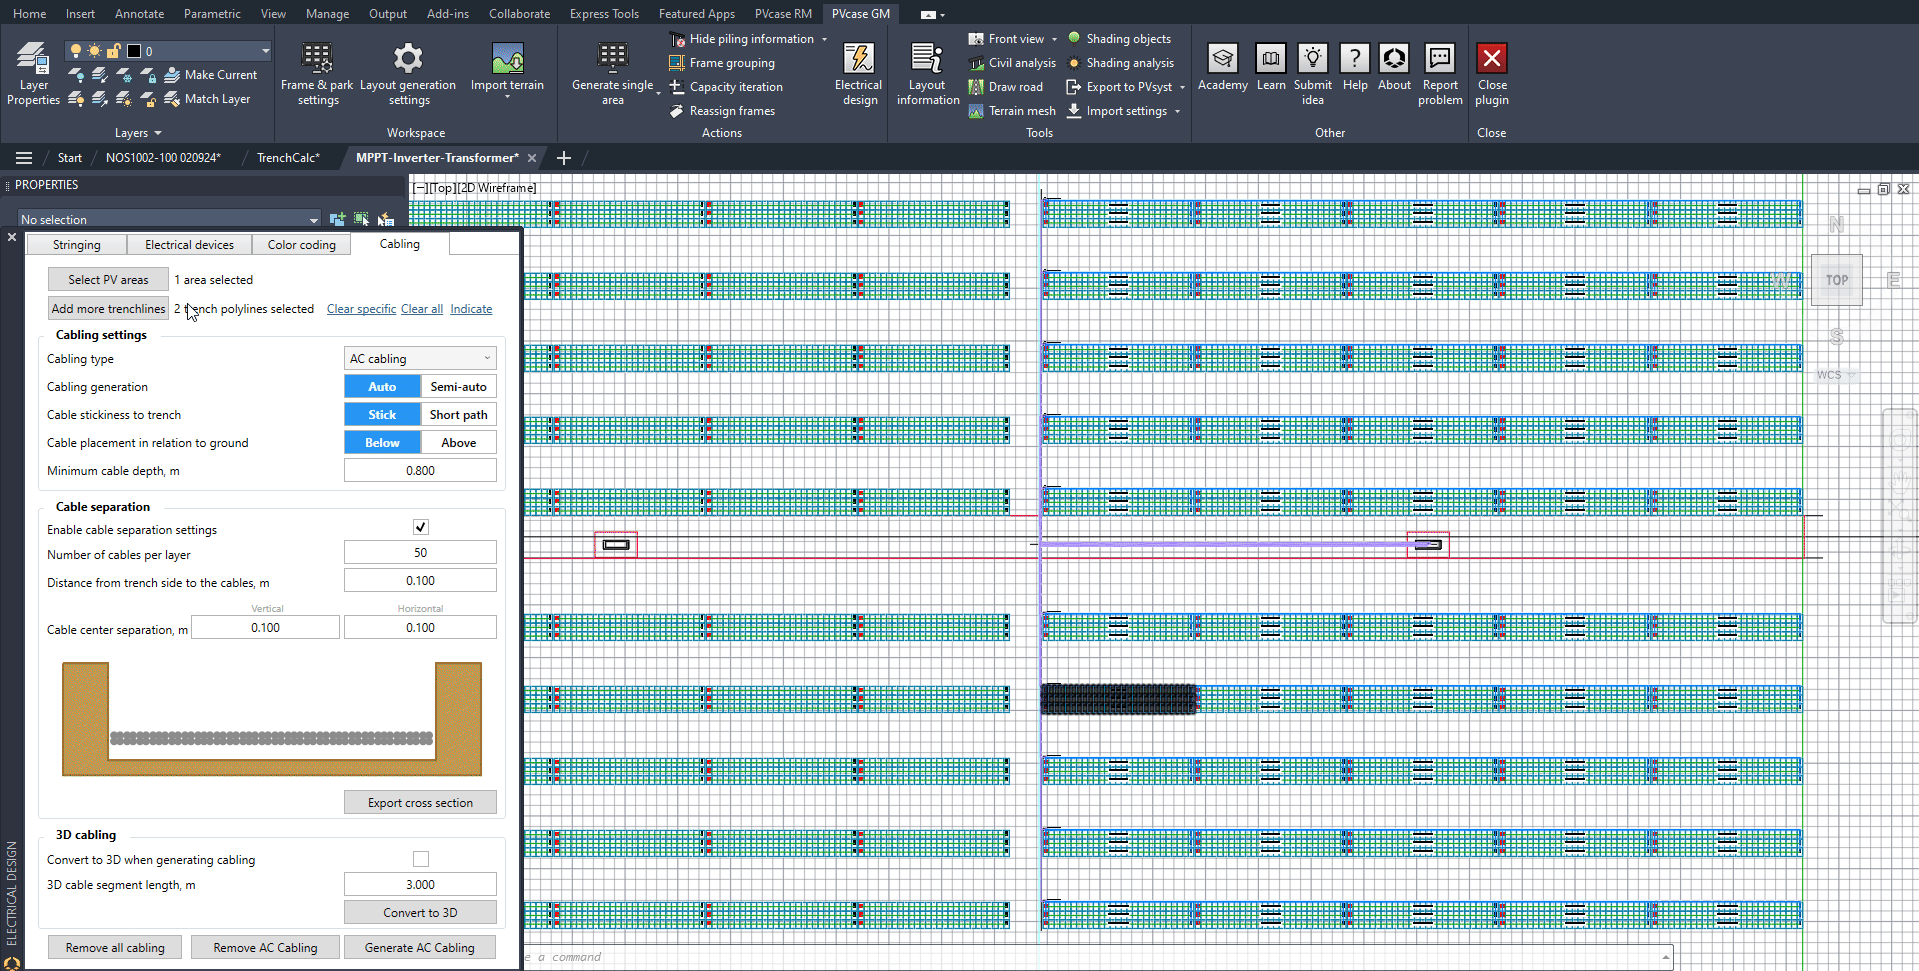Expand the No selection properties dropdown

(x=314, y=220)
